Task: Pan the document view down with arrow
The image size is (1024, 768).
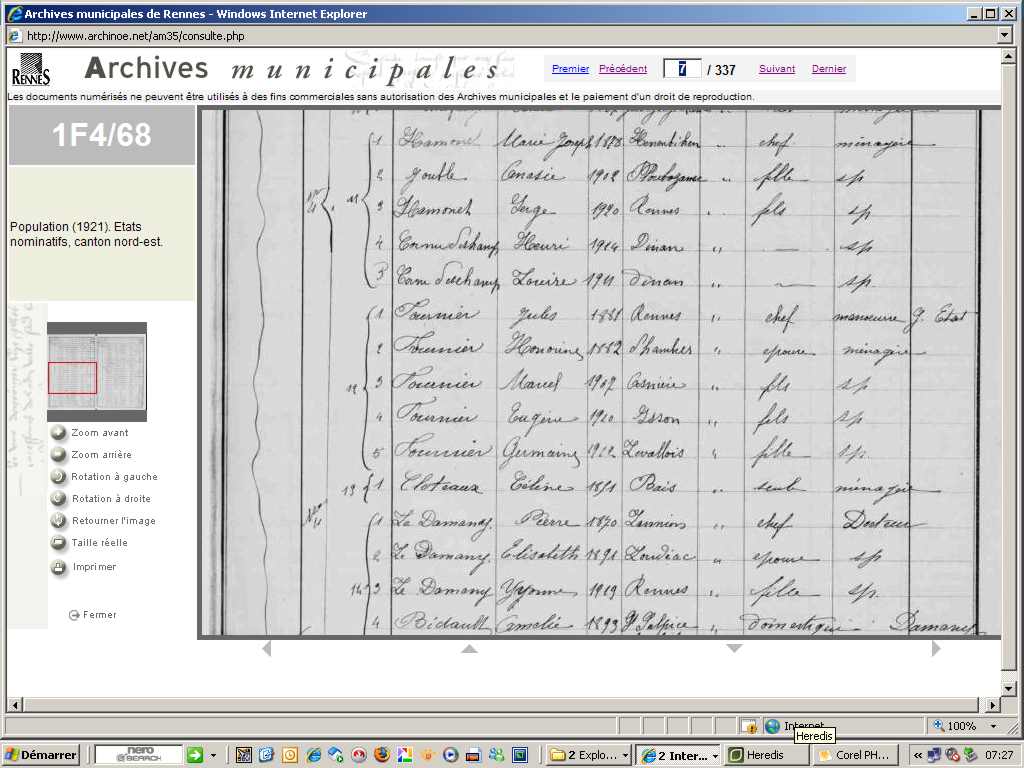Action: click(x=734, y=649)
